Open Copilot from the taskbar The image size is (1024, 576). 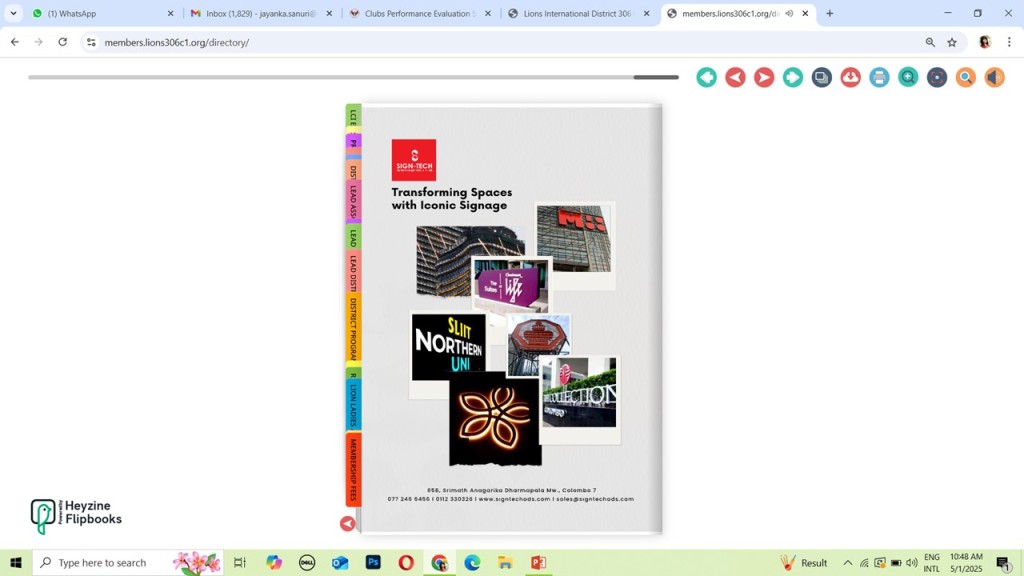click(x=274, y=562)
